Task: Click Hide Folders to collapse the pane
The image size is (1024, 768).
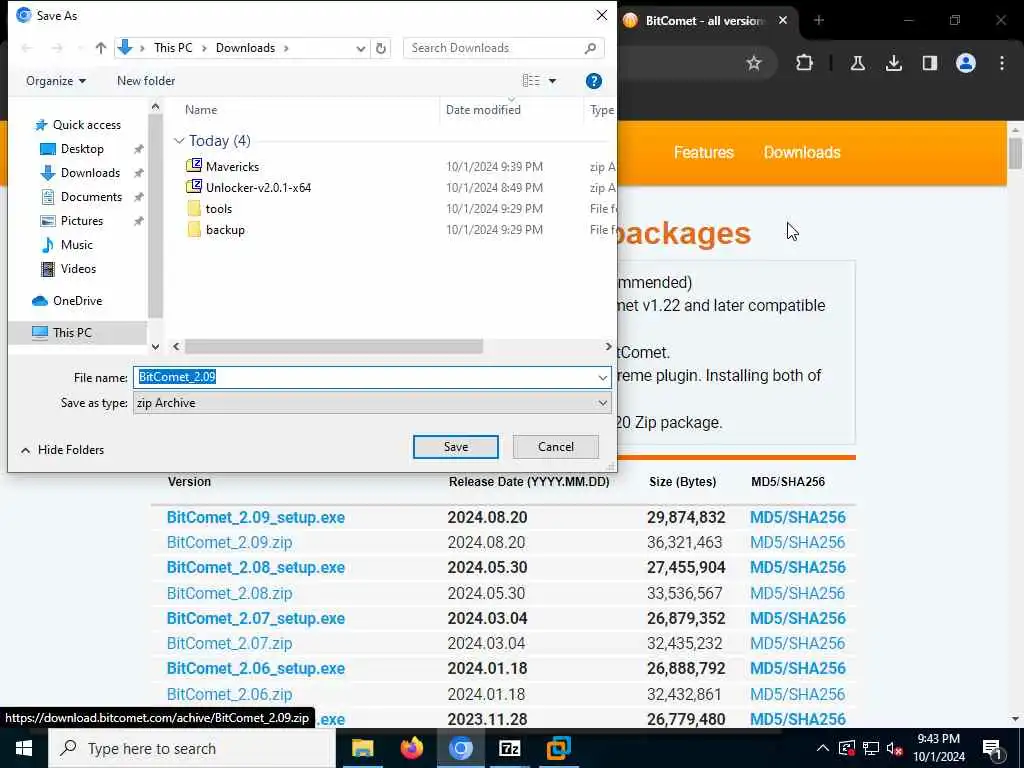Action: [x=62, y=450]
